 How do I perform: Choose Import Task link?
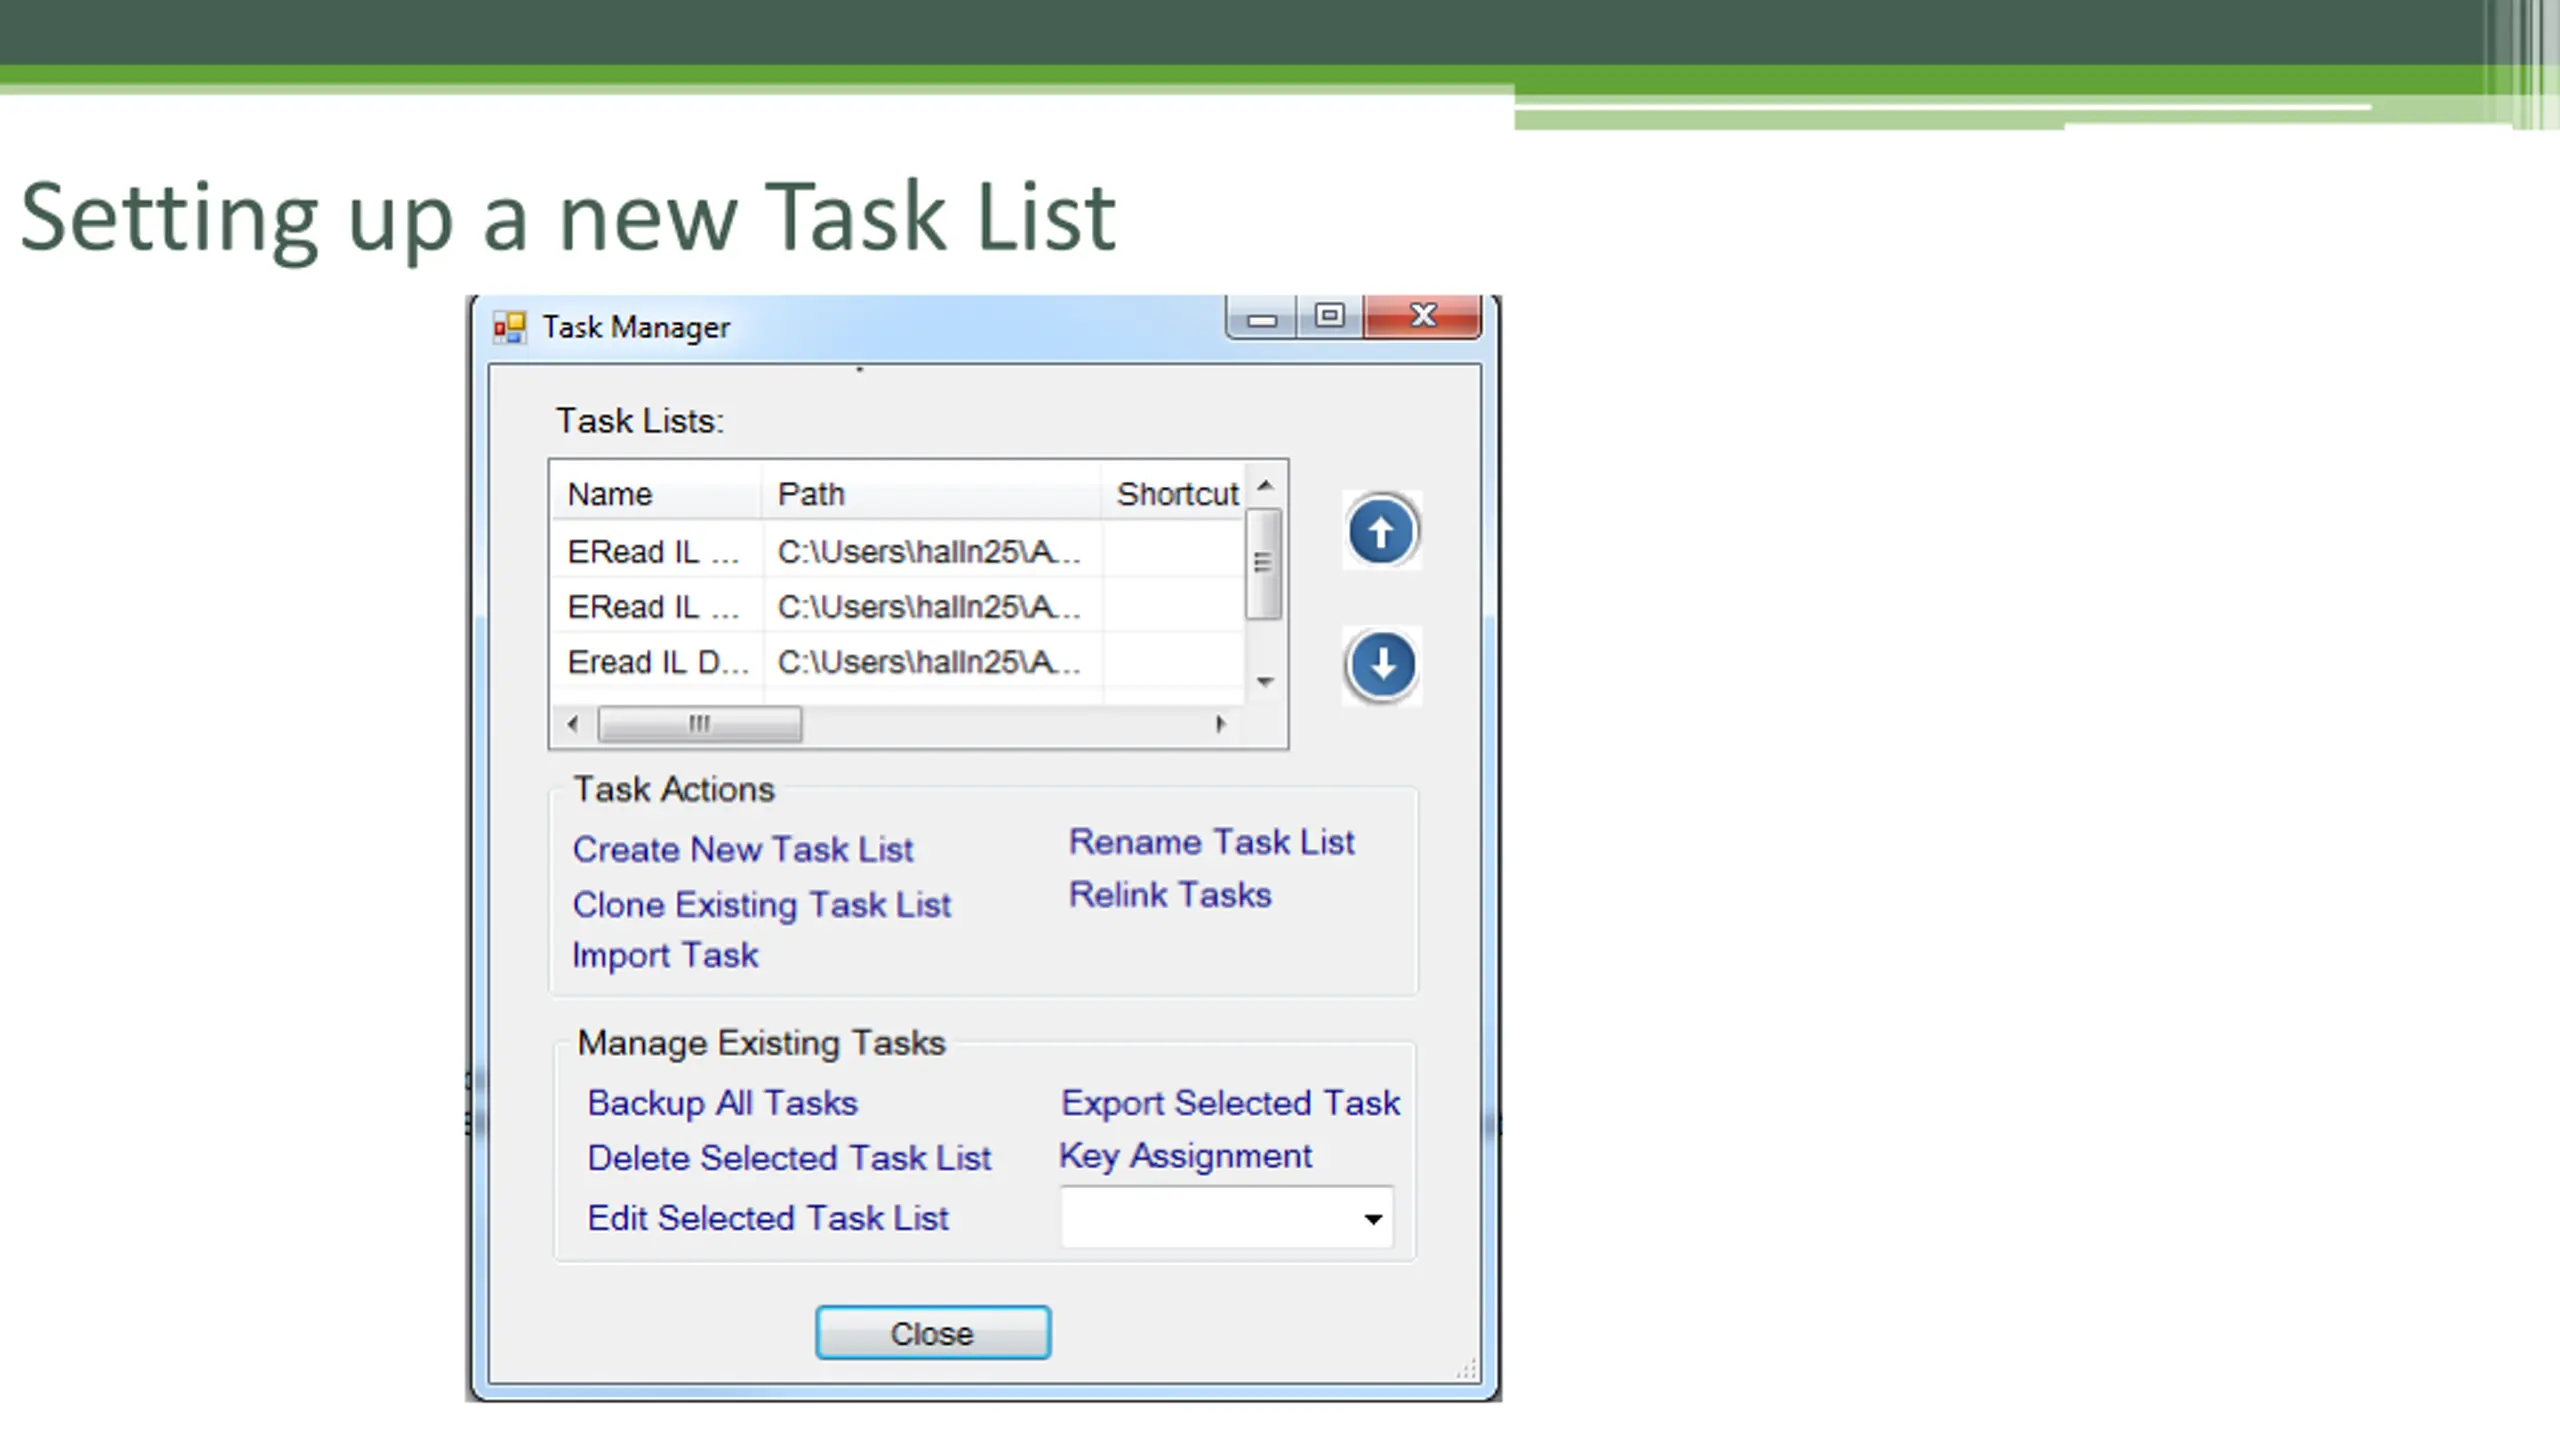[x=665, y=956]
